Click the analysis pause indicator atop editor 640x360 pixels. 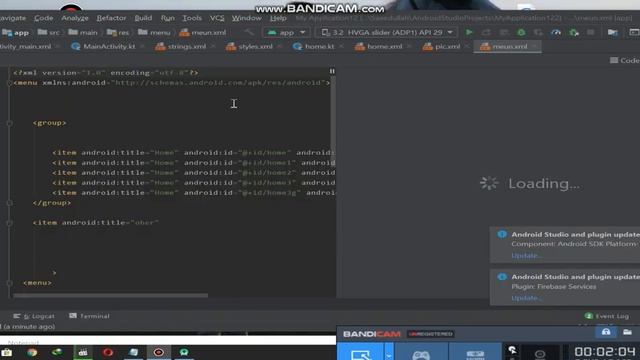332,71
